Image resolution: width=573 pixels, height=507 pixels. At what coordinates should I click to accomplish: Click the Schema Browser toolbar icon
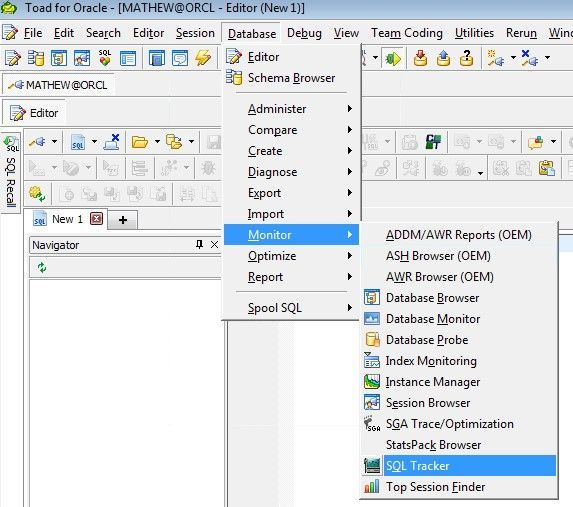[36, 58]
